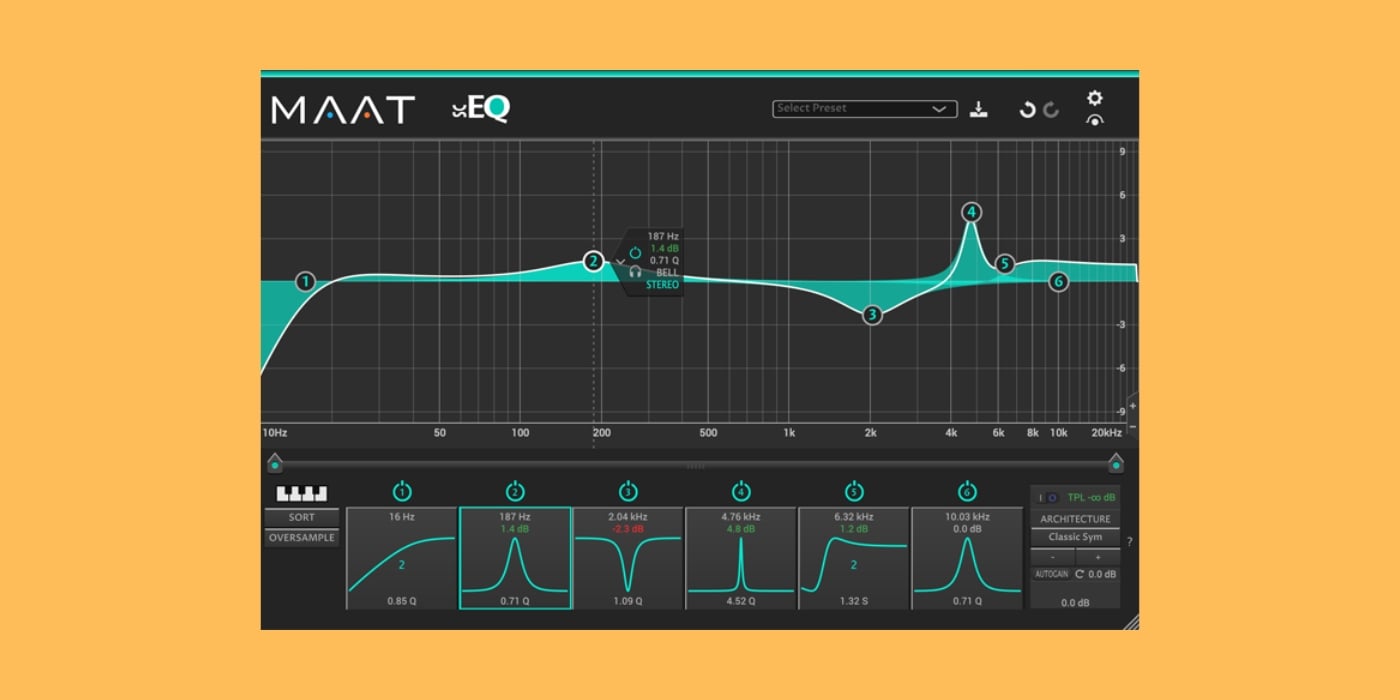
Task: Click the bottom 0.0 dB output gain value
Action: [x=1075, y=603]
